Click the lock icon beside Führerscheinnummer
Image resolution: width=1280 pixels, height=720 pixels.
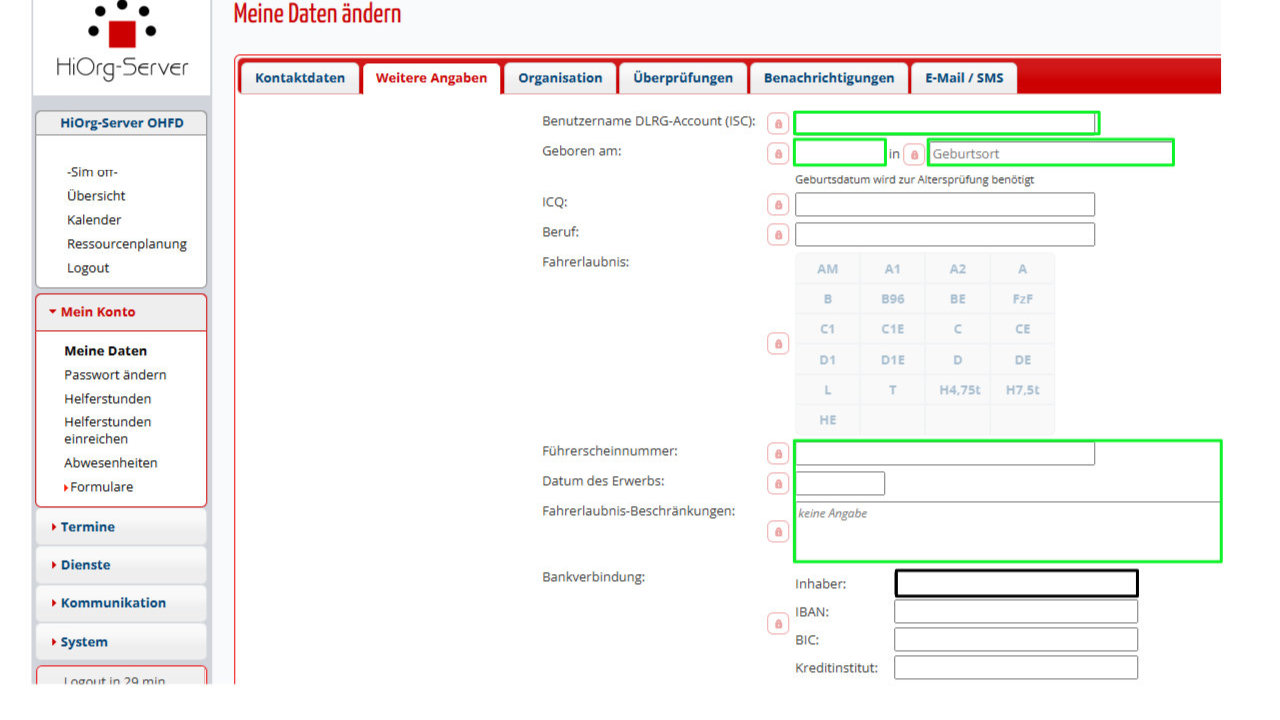coord(777,454)
